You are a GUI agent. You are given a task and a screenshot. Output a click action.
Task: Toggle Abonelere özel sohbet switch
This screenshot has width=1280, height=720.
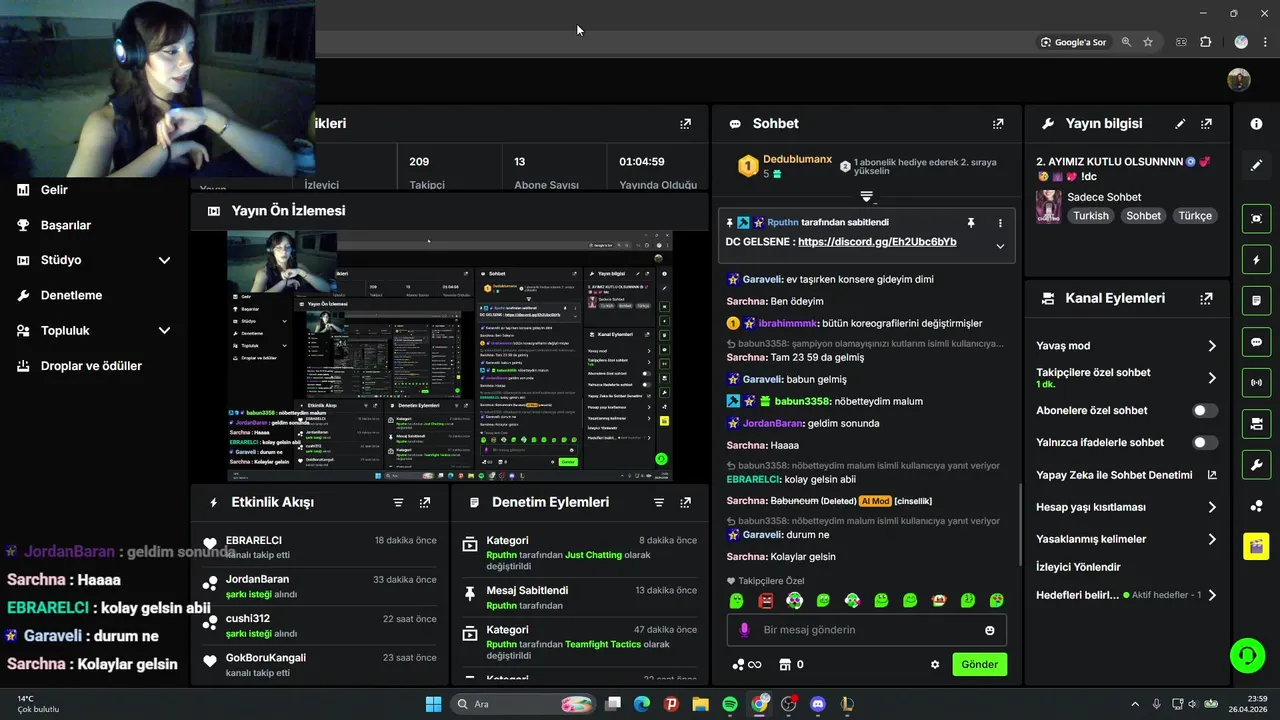tap(1205, 410)
